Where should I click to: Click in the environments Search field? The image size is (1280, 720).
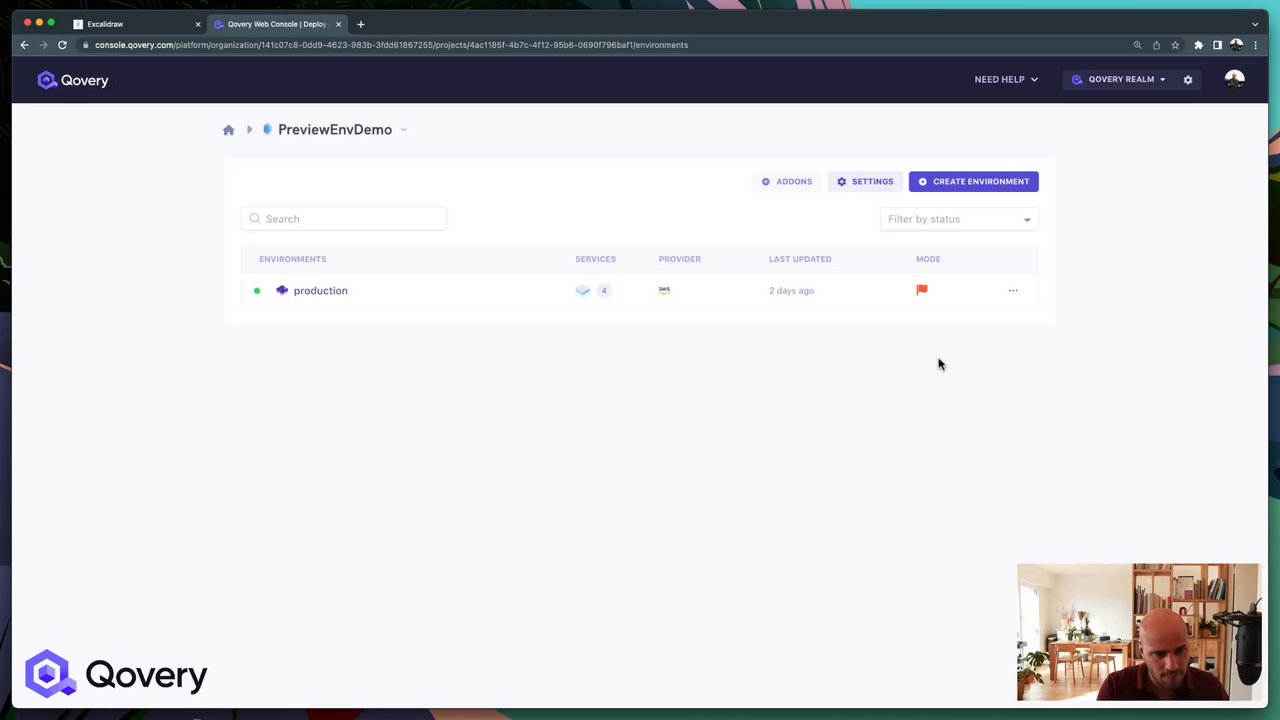(344, 219)
